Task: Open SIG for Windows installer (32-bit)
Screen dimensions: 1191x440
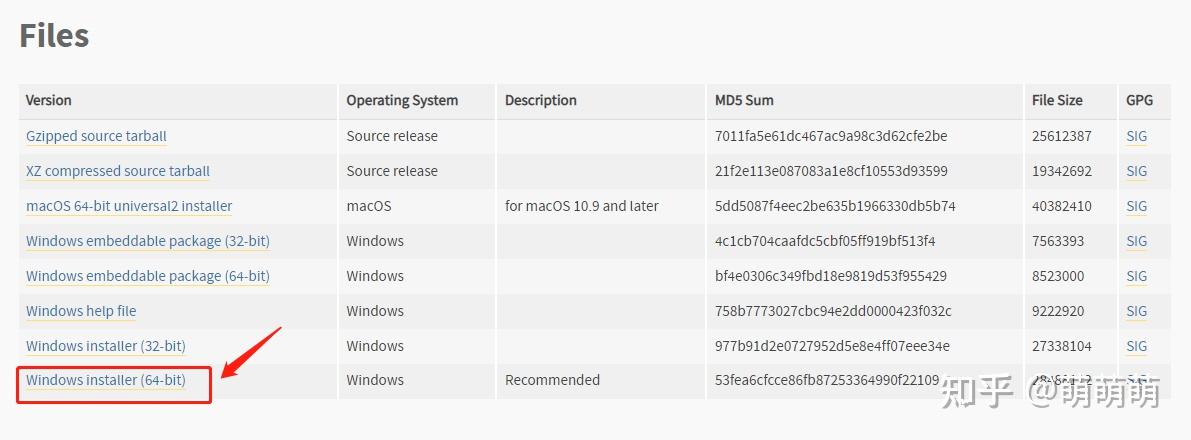Action: pyautogui.click(x=1137, y=346)
